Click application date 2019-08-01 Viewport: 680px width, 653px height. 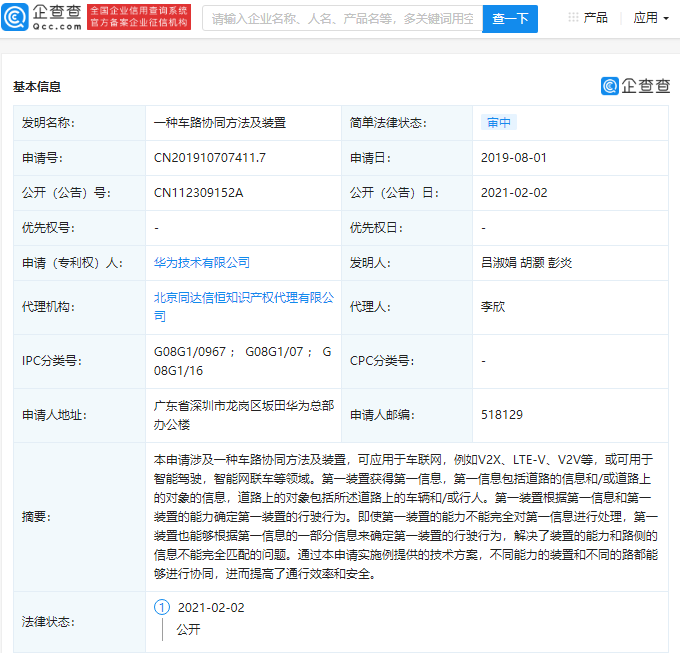tap(514, 157)
